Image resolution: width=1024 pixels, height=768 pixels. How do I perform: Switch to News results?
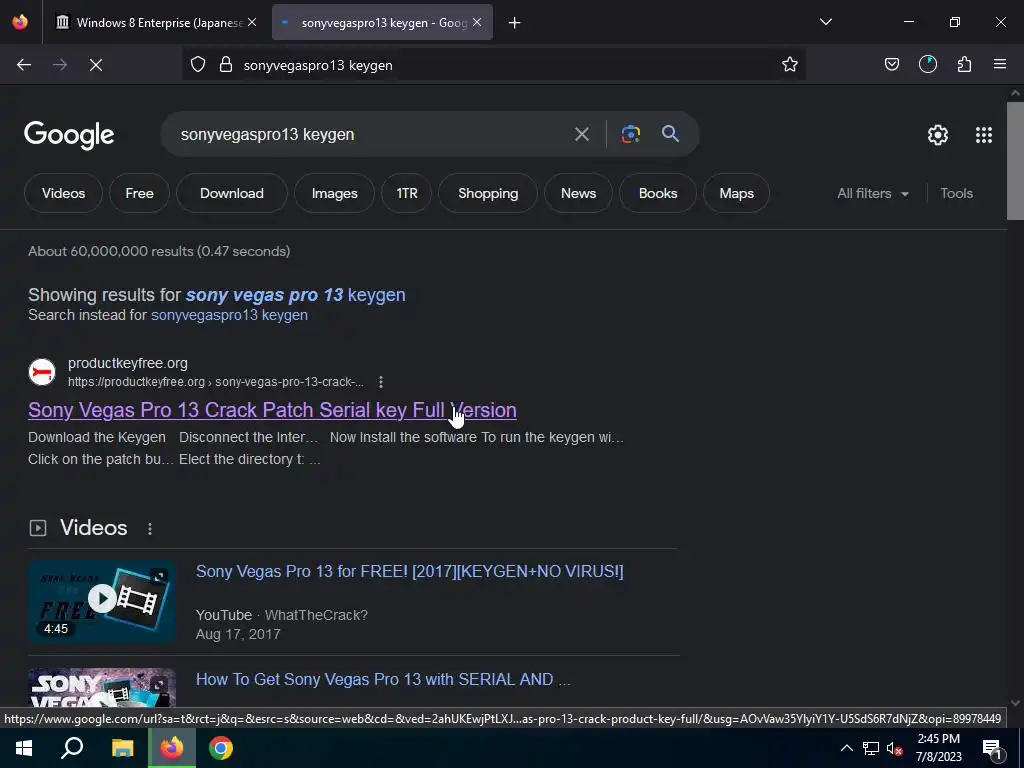click(x=579, y=193)
